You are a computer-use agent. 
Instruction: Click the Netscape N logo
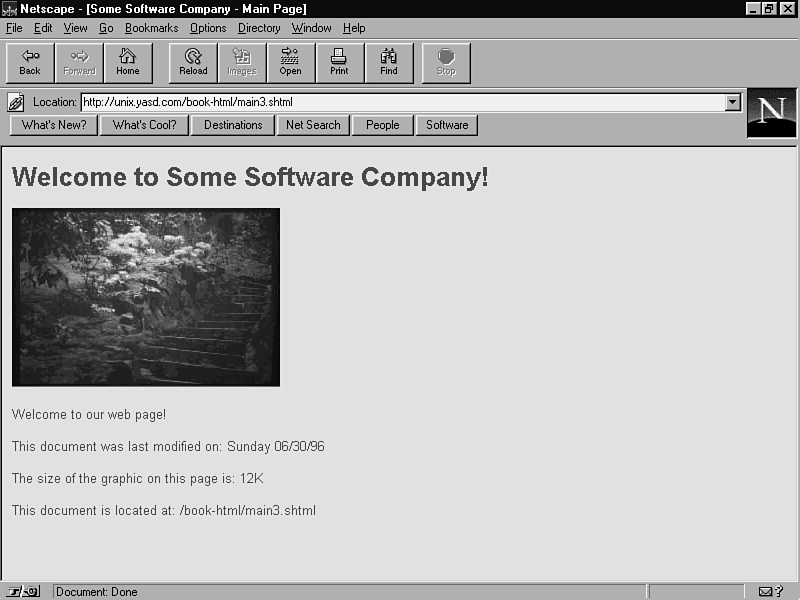click(x=771, y=112)
